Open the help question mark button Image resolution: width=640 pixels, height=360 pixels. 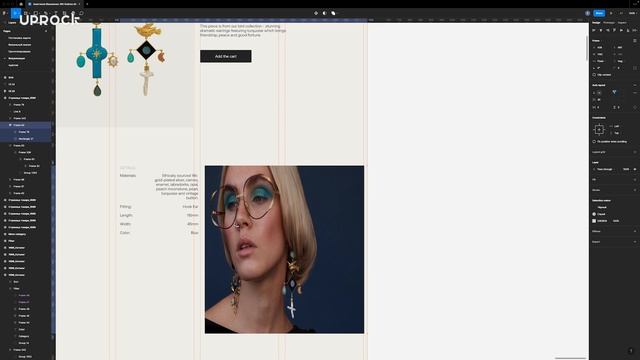(631, 351)
